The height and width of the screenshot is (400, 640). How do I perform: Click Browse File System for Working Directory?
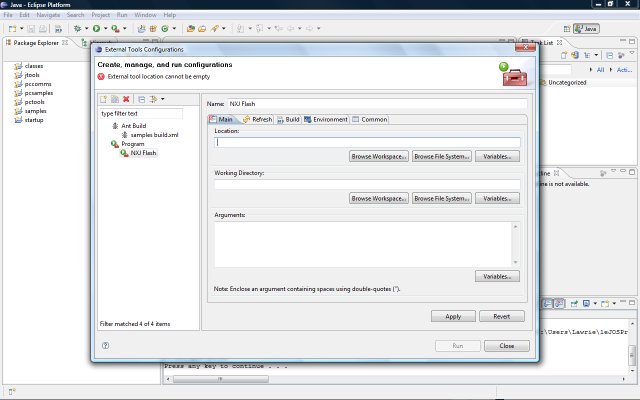pyautogui.click(x=441, y=198)
